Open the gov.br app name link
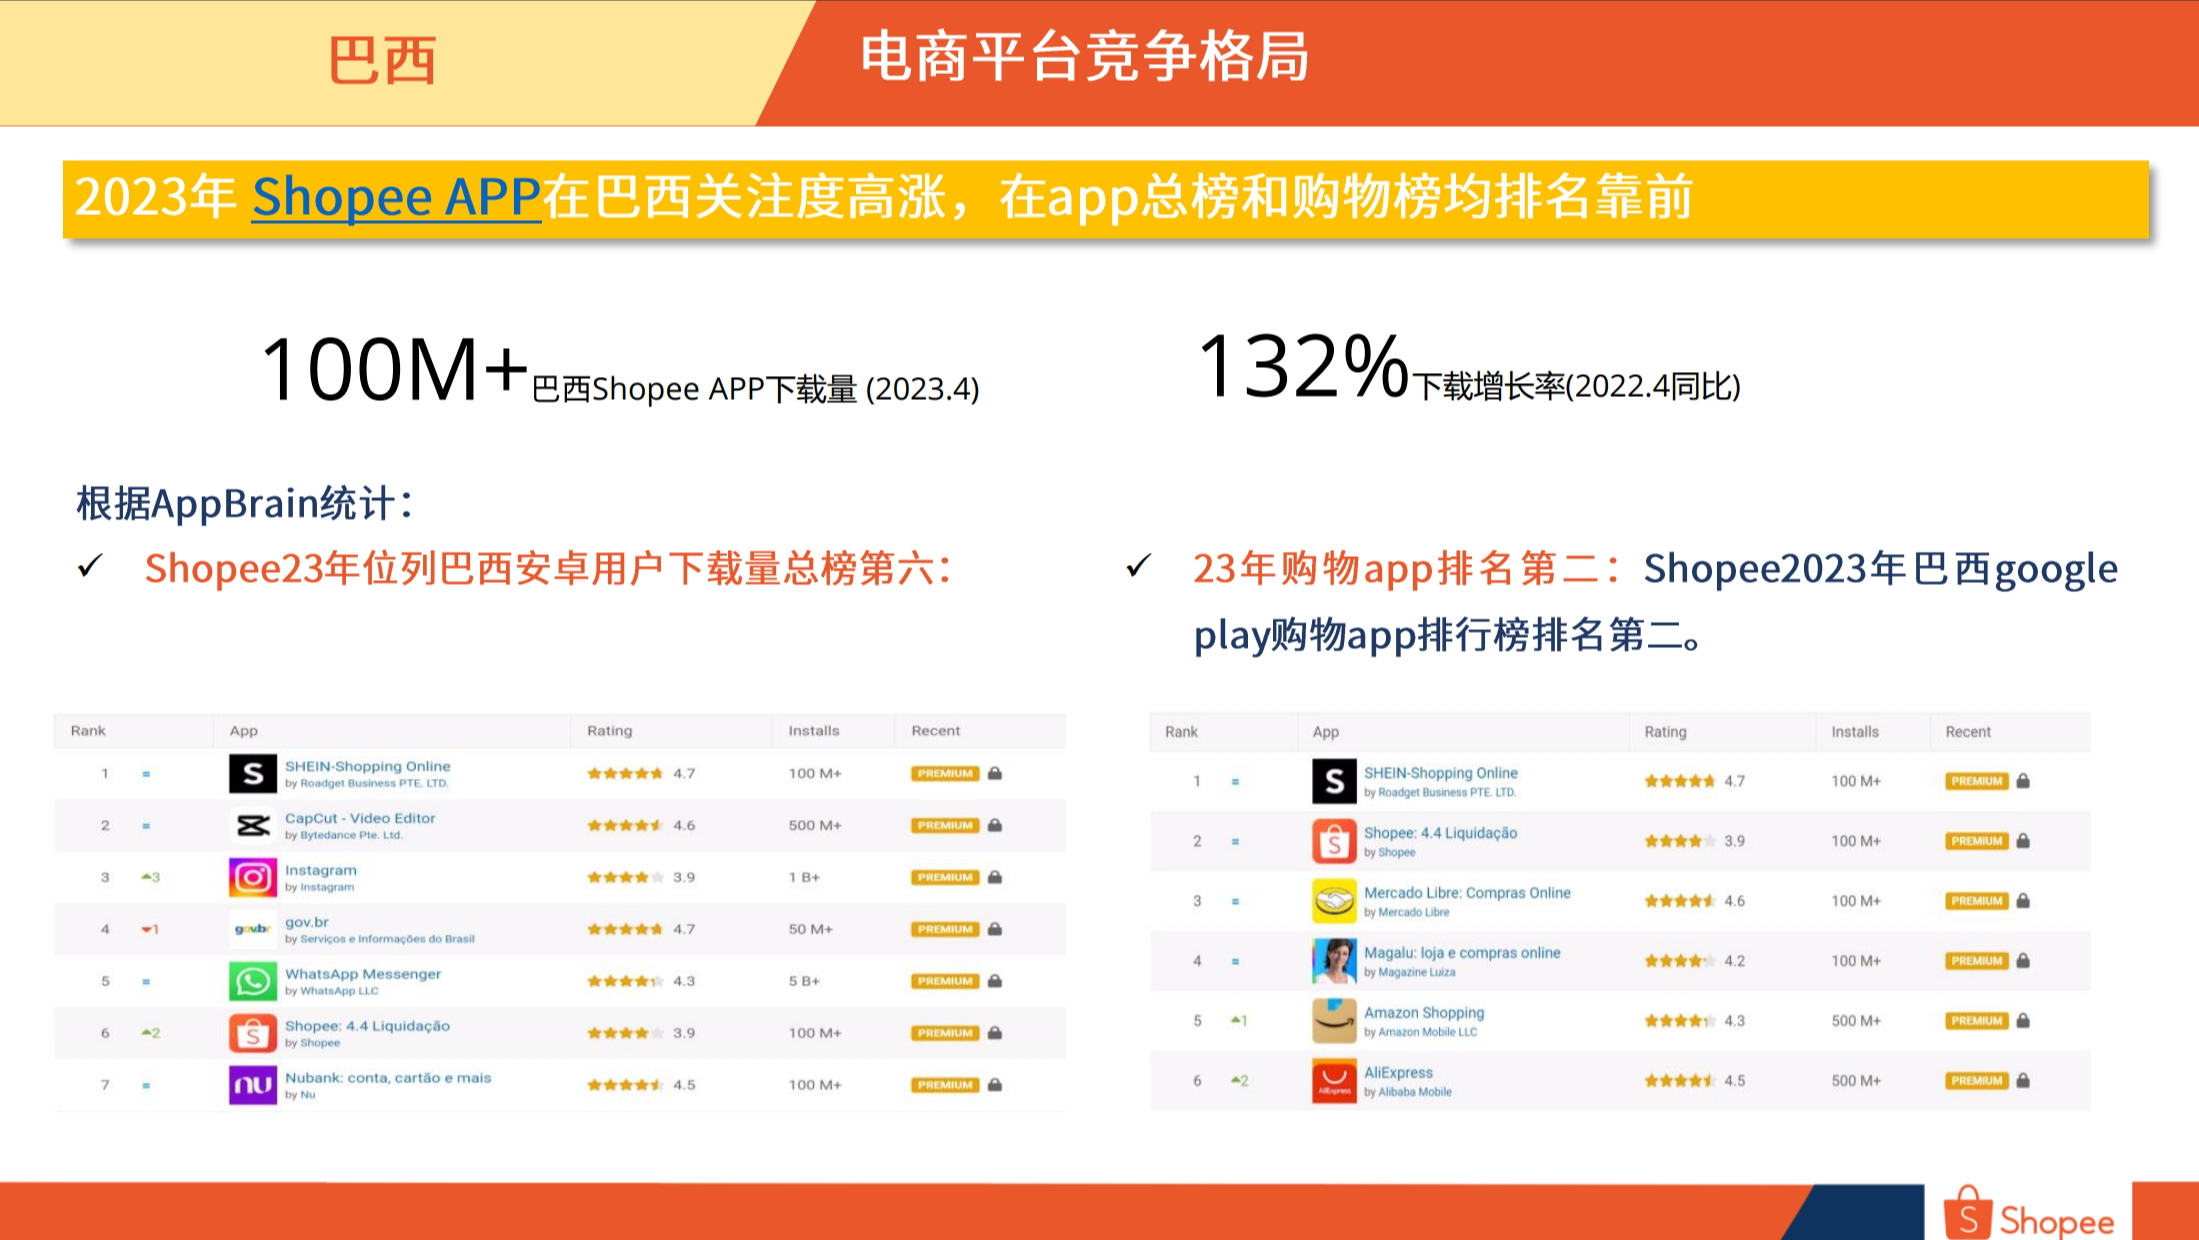 [x=307, y=922]
